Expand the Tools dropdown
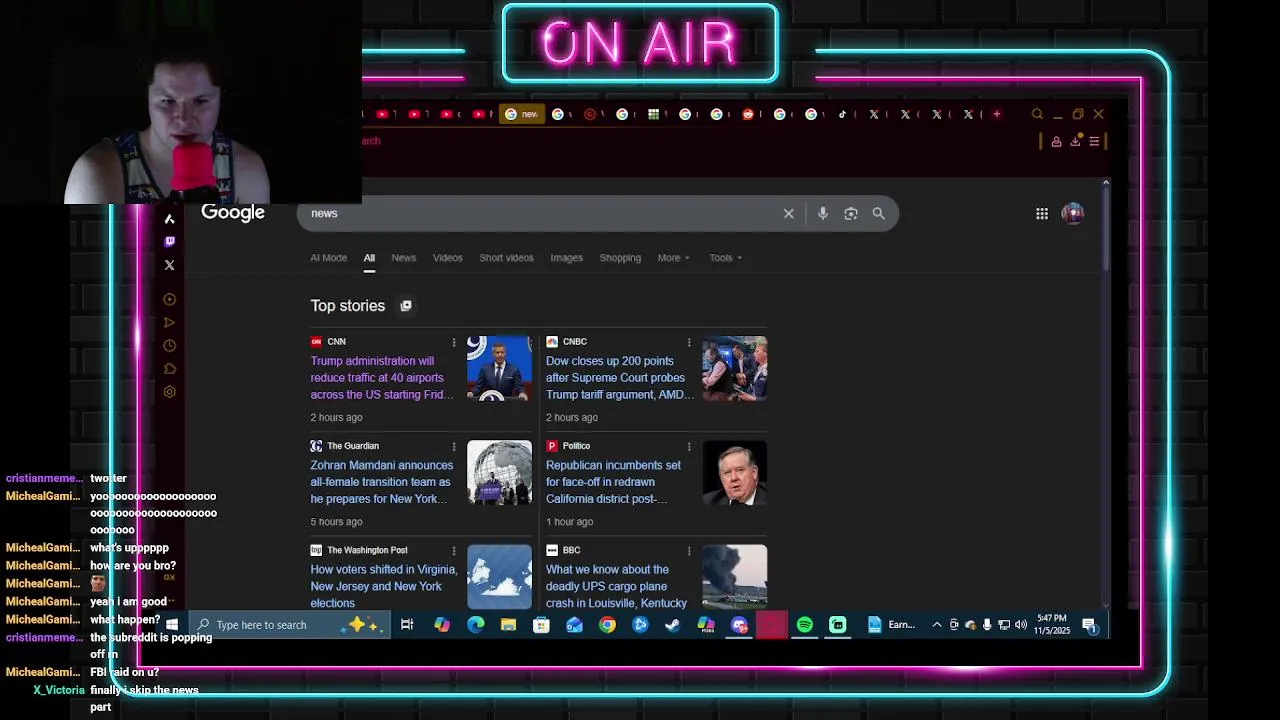The image size is (1280, 720). tap(725, 258)
